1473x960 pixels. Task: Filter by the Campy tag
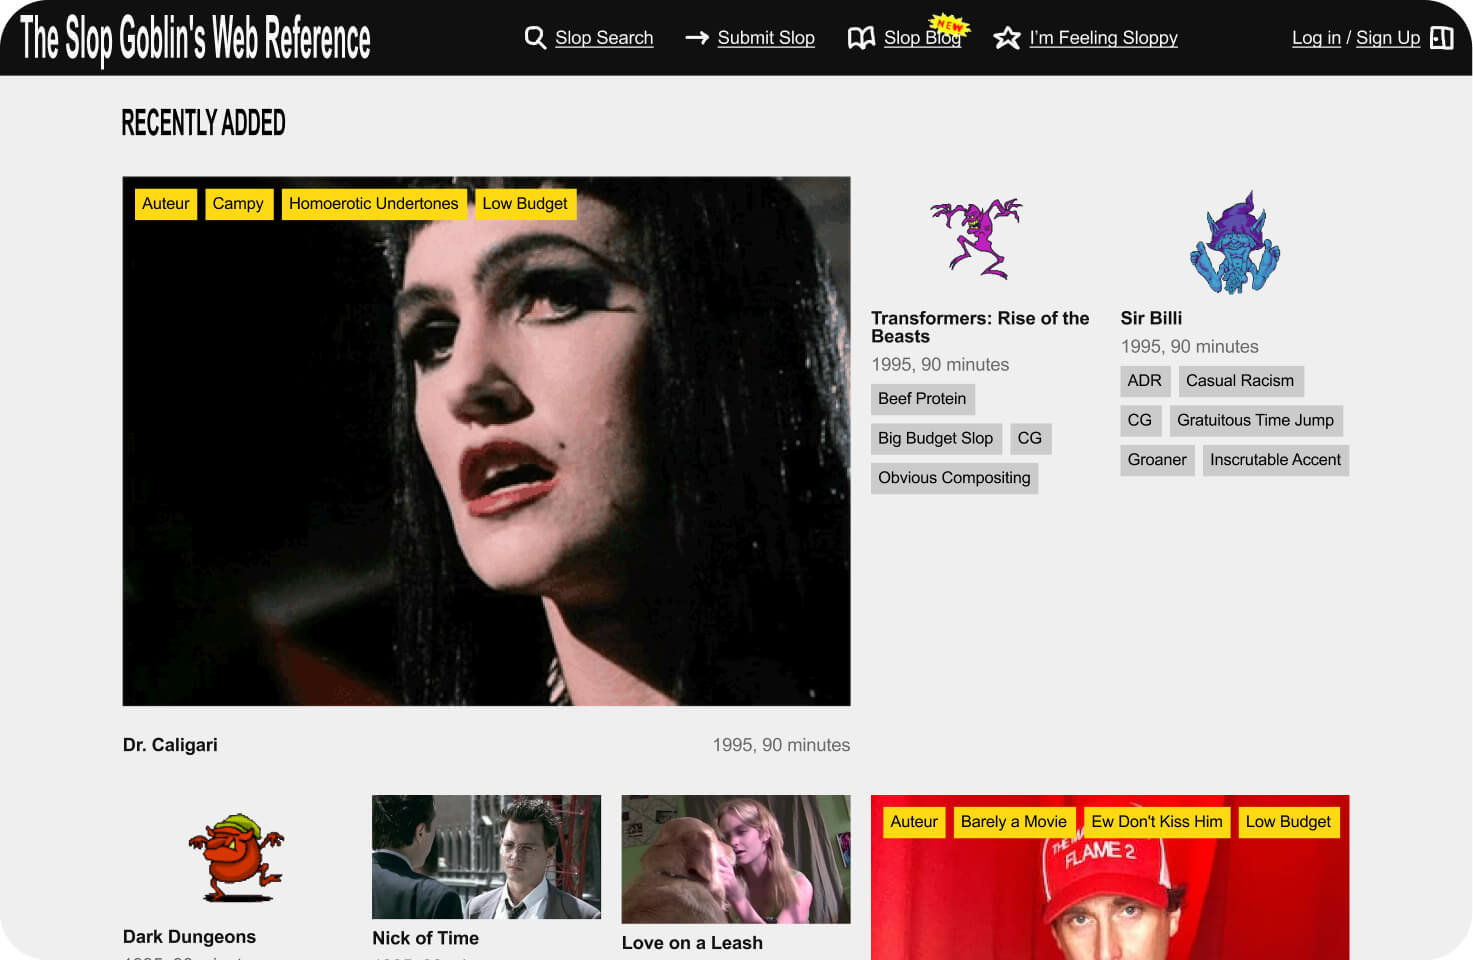point(238,204)
